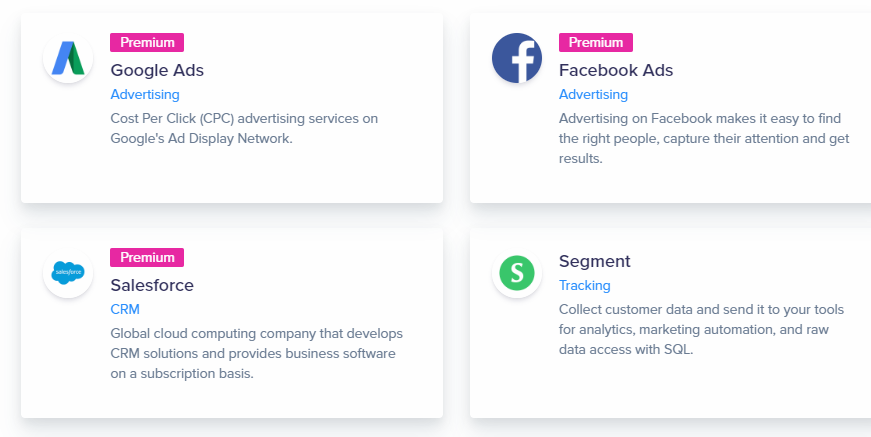
Task: Click the Salesforce cloud logo icon
Action: pyautogui.click(x=68, y=272)
